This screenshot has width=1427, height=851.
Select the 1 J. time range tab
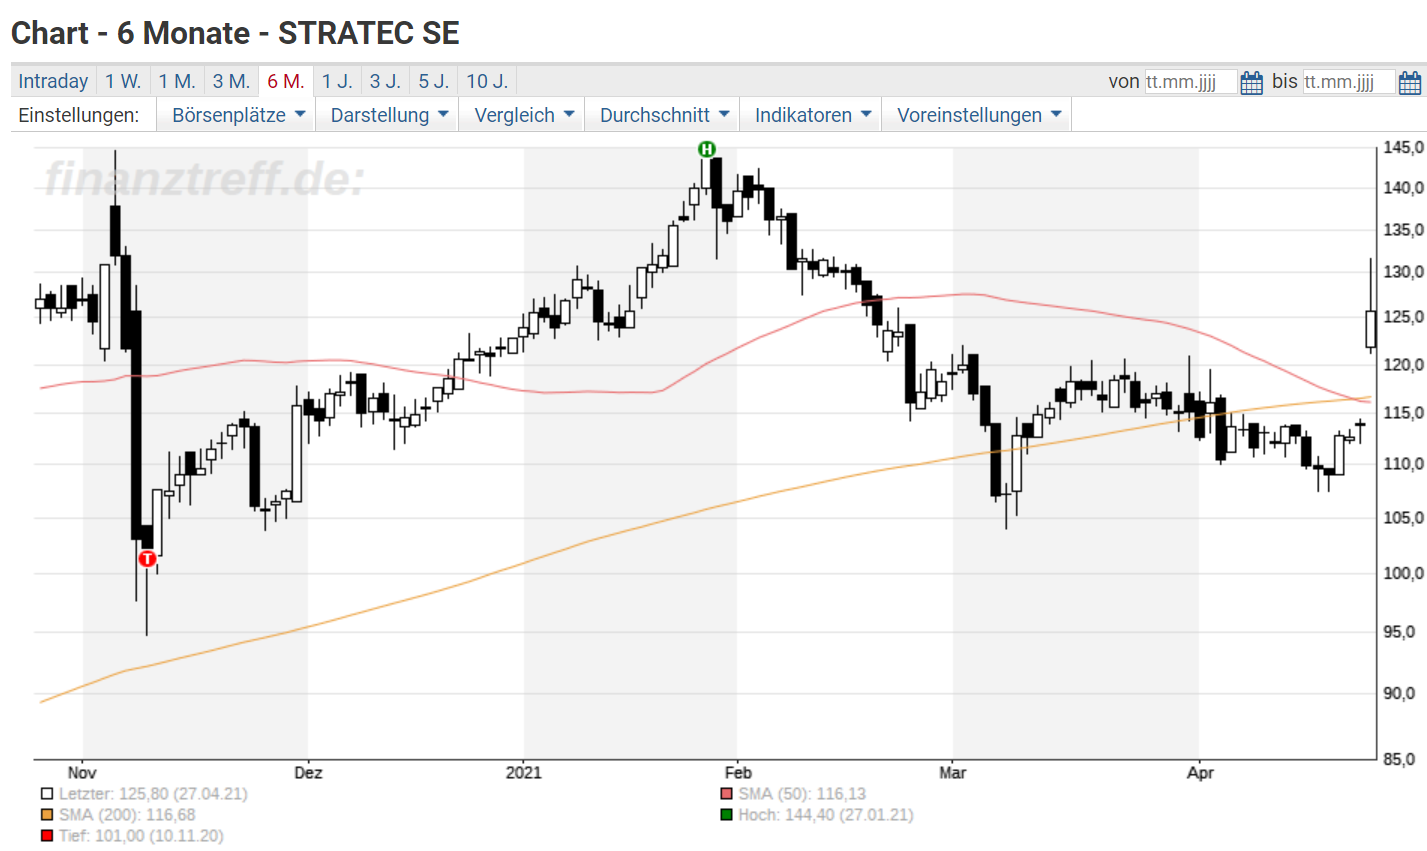337,81
